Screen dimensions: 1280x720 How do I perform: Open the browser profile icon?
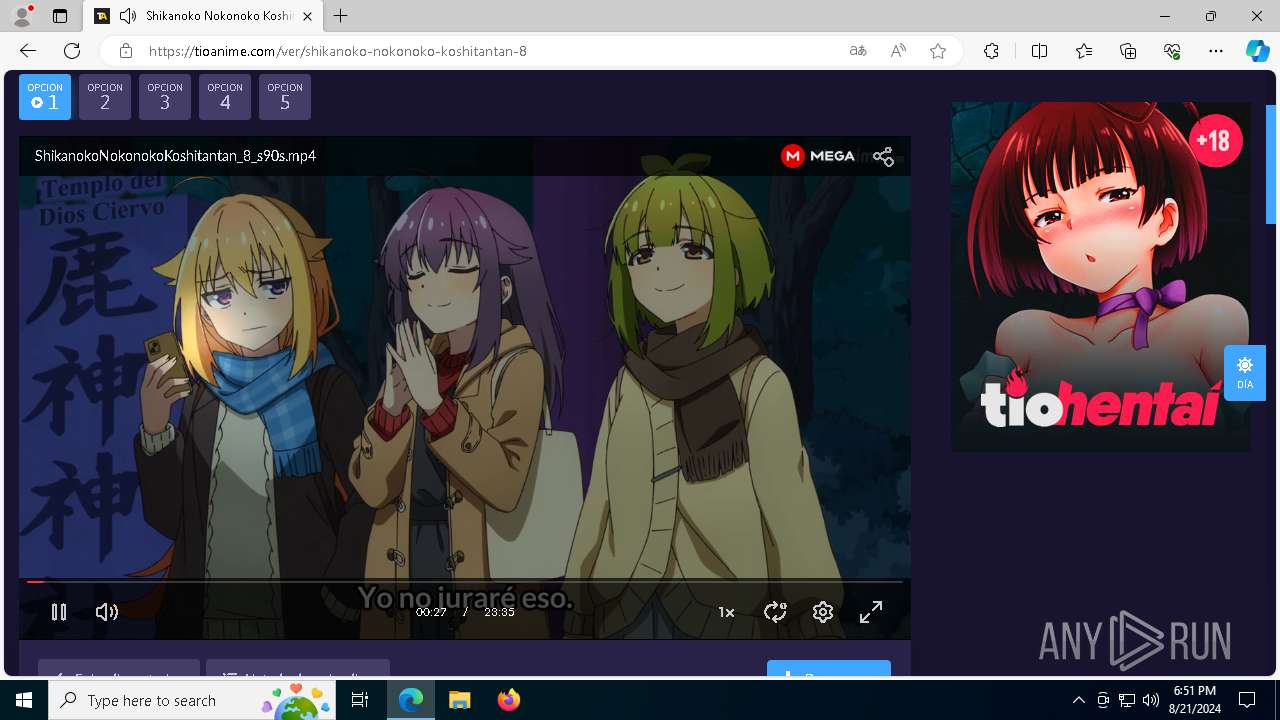tap(22, 16)
